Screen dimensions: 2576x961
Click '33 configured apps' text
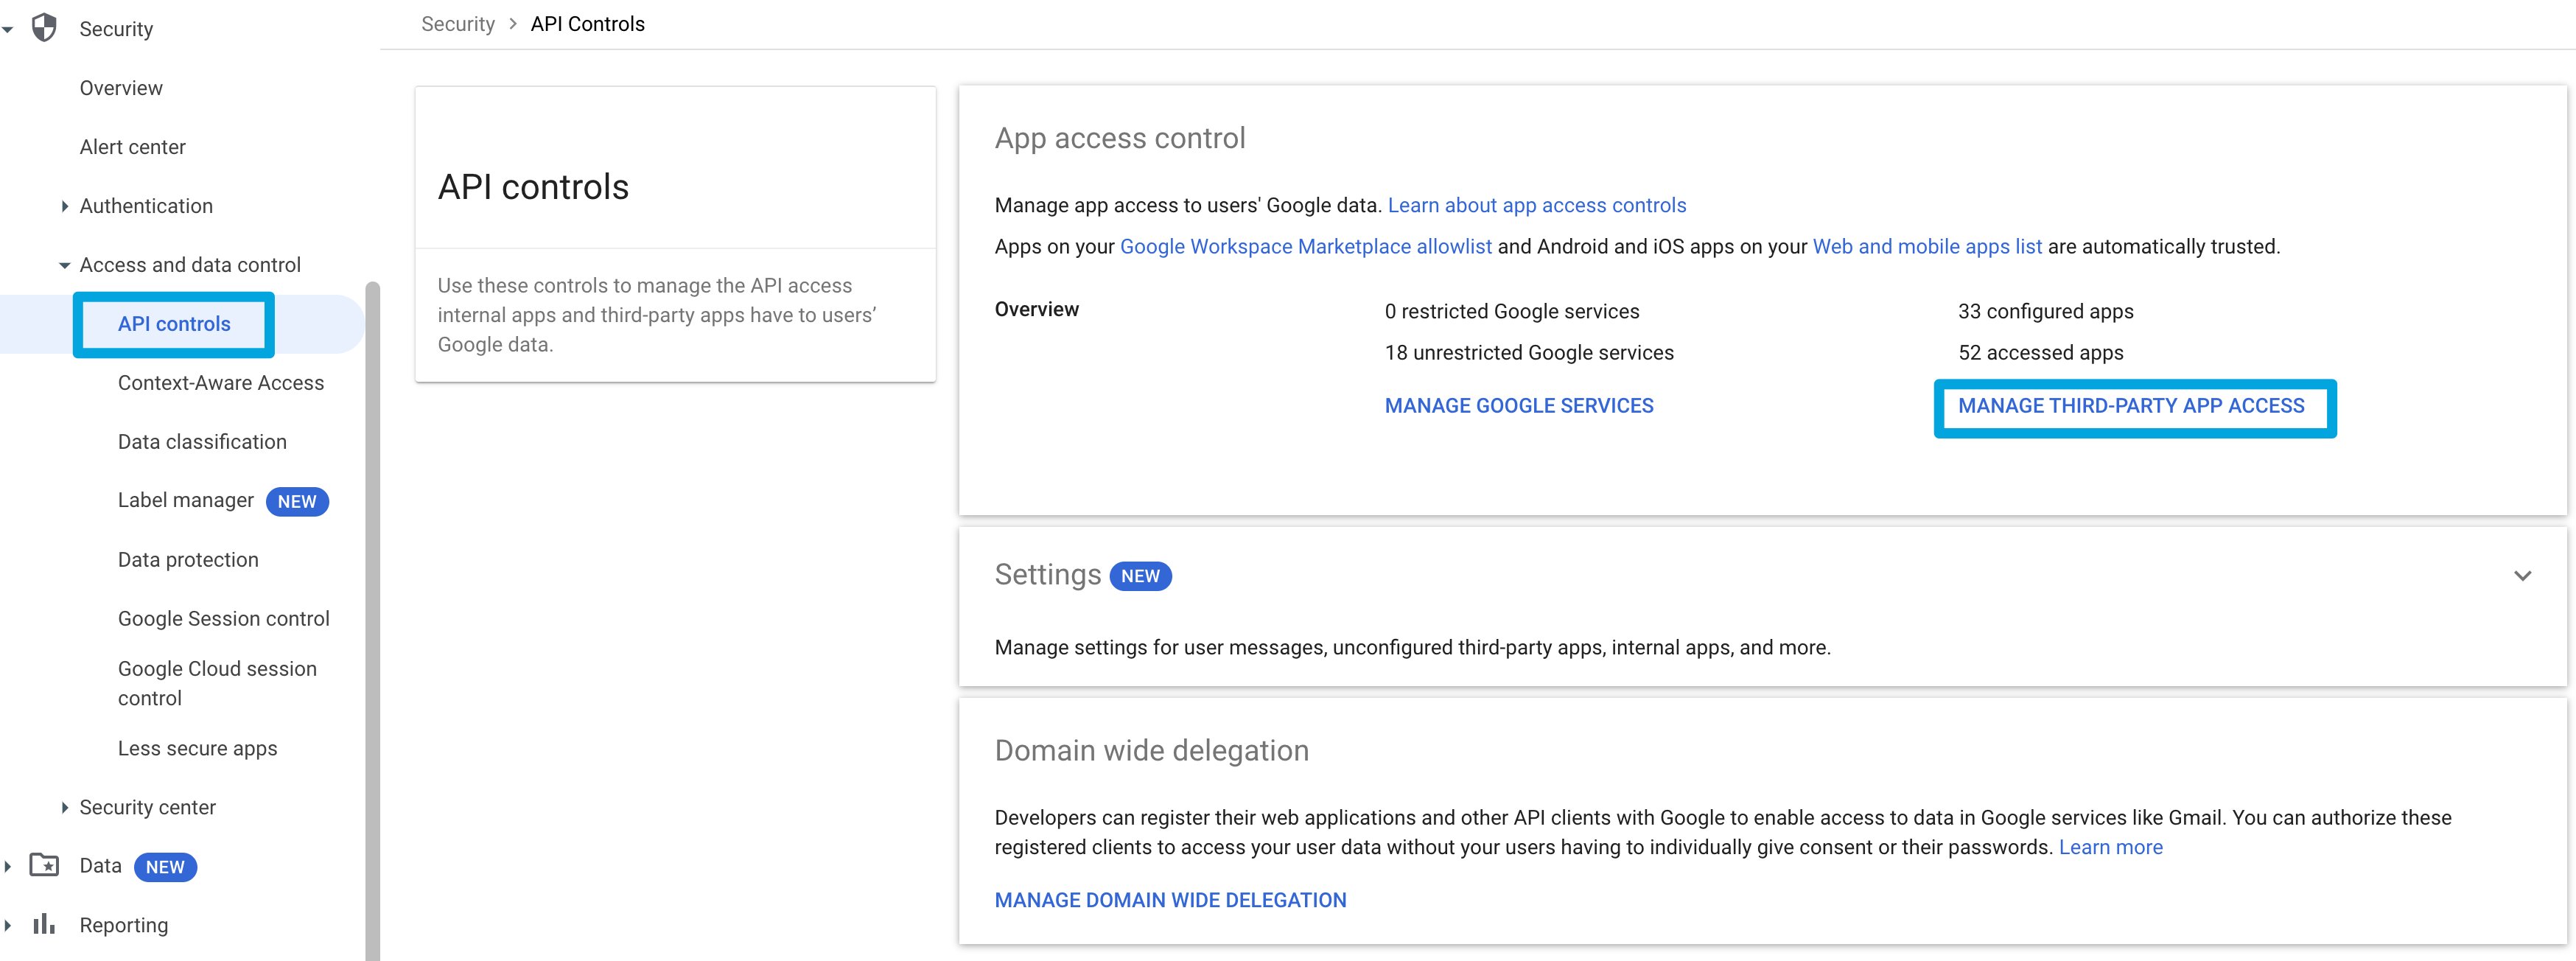(2045, 311)
